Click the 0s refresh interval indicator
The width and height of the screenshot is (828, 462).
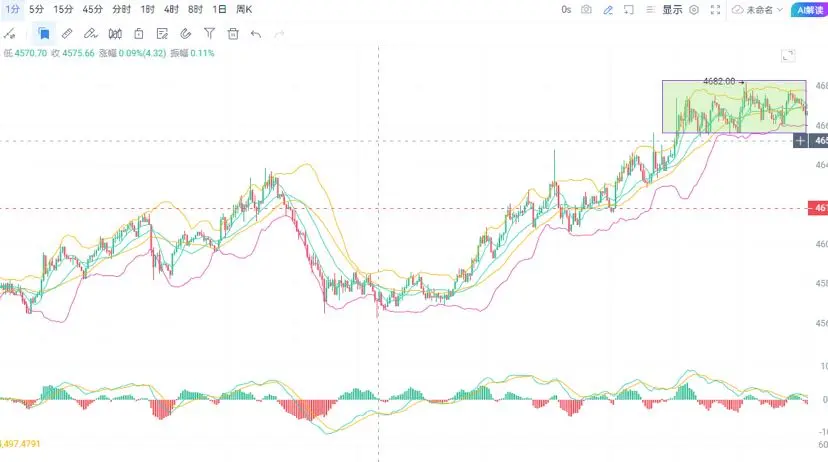(x=566, y=10)
